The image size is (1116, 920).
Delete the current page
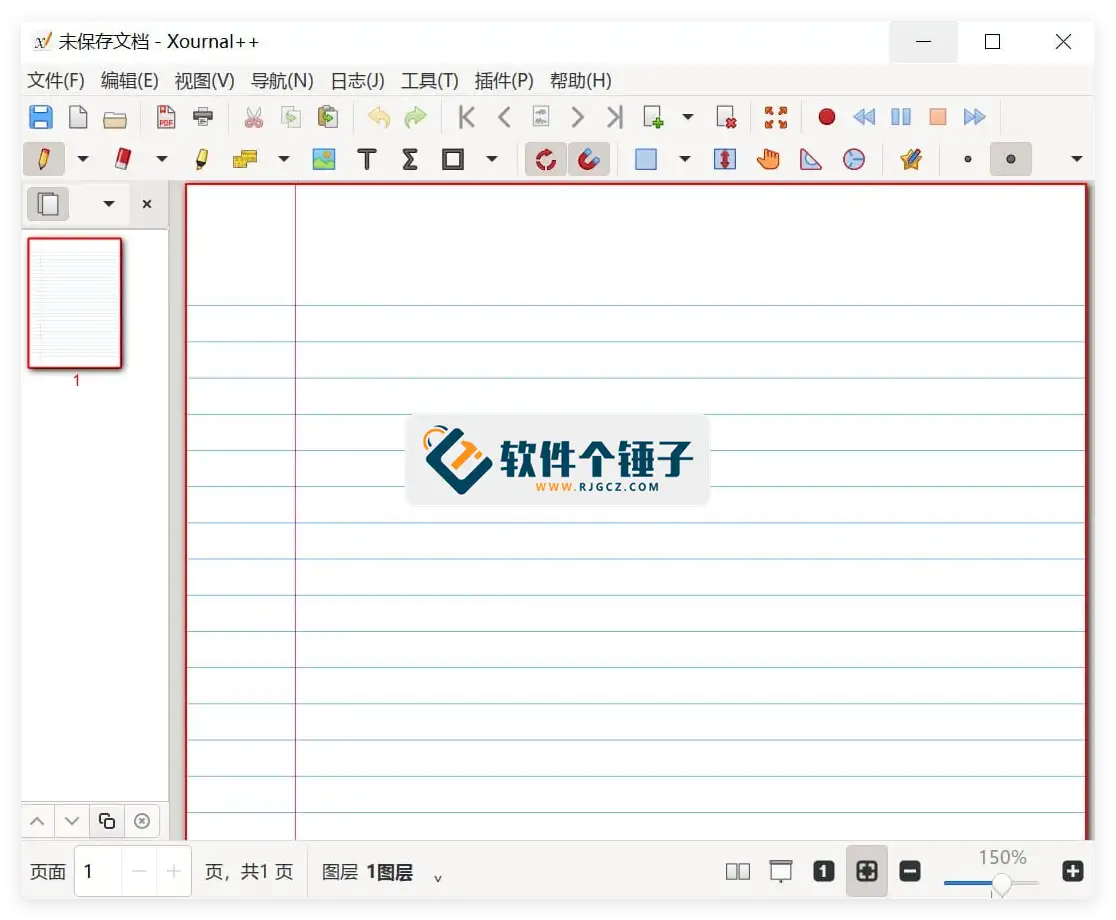(725, 117)
